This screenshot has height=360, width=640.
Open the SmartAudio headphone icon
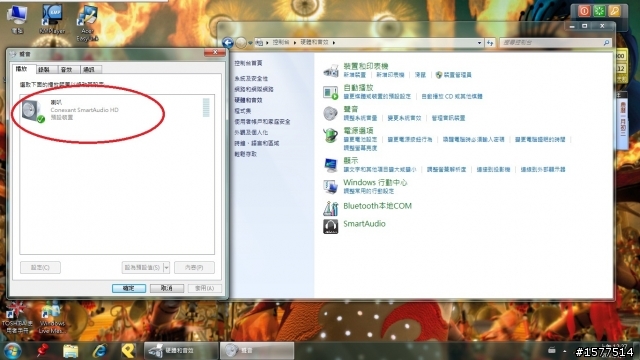331,226
